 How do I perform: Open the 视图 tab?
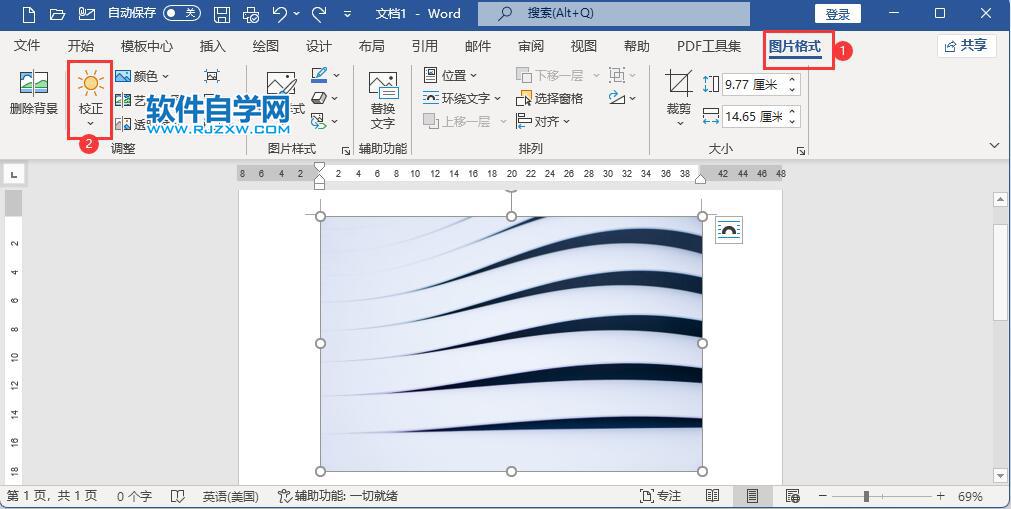[x=584, y=46]
